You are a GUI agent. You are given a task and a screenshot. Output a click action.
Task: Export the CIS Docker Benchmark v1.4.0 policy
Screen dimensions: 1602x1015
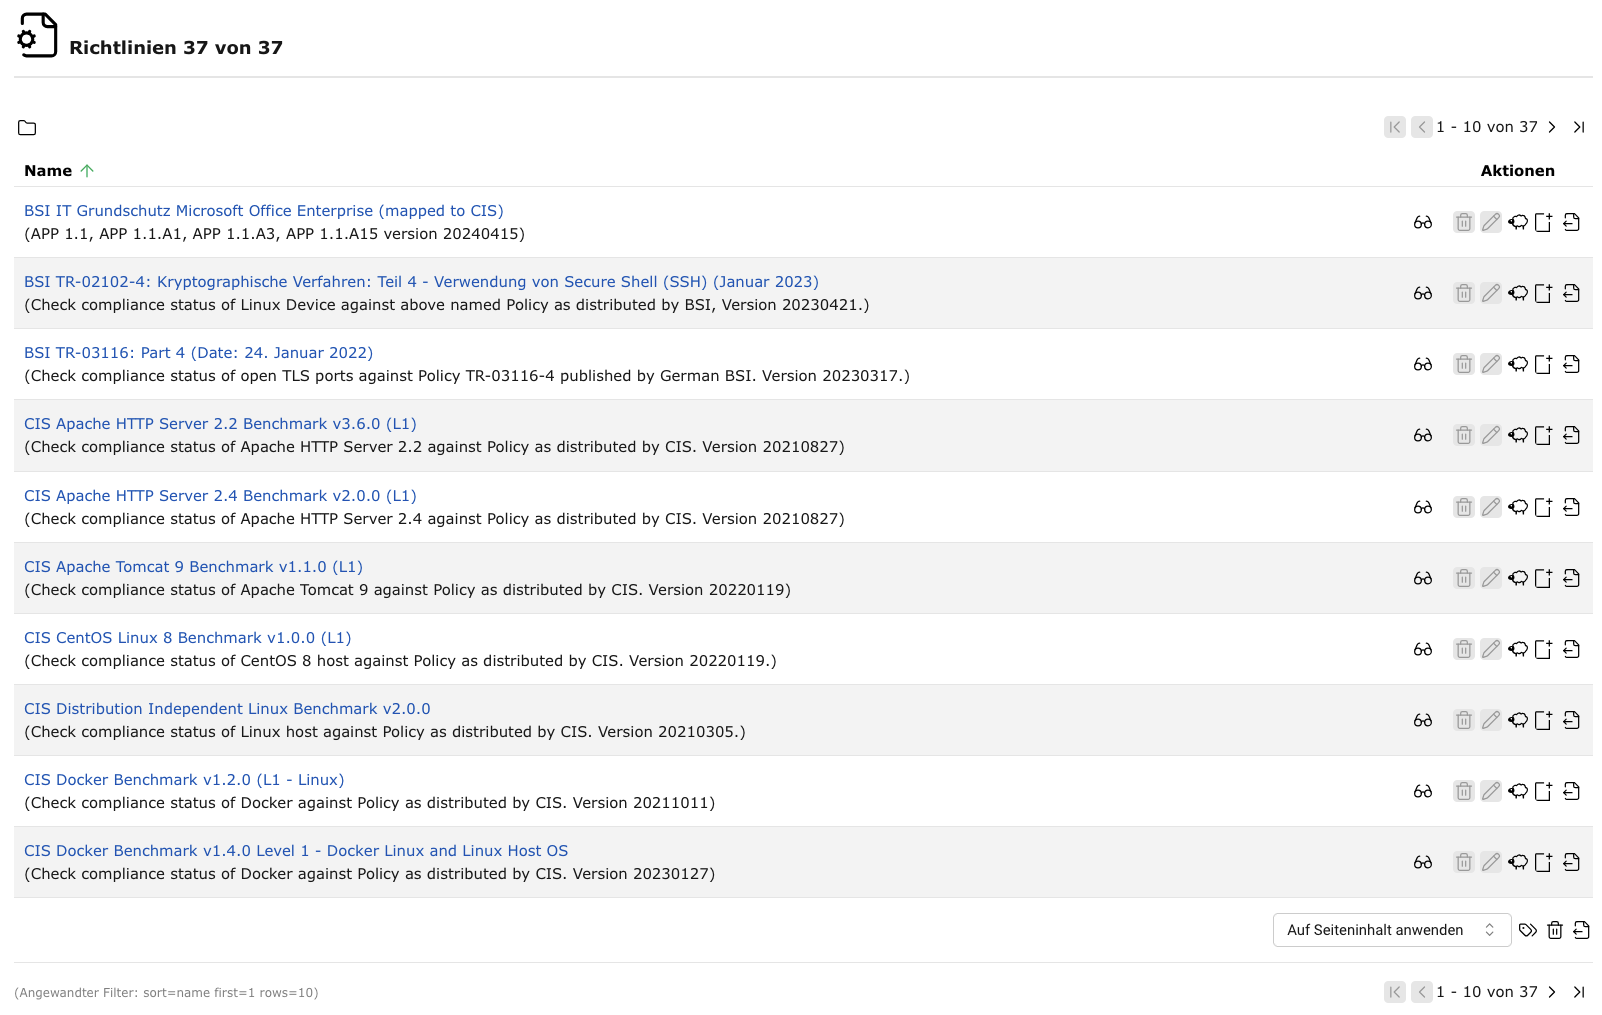click(1571, 862)
